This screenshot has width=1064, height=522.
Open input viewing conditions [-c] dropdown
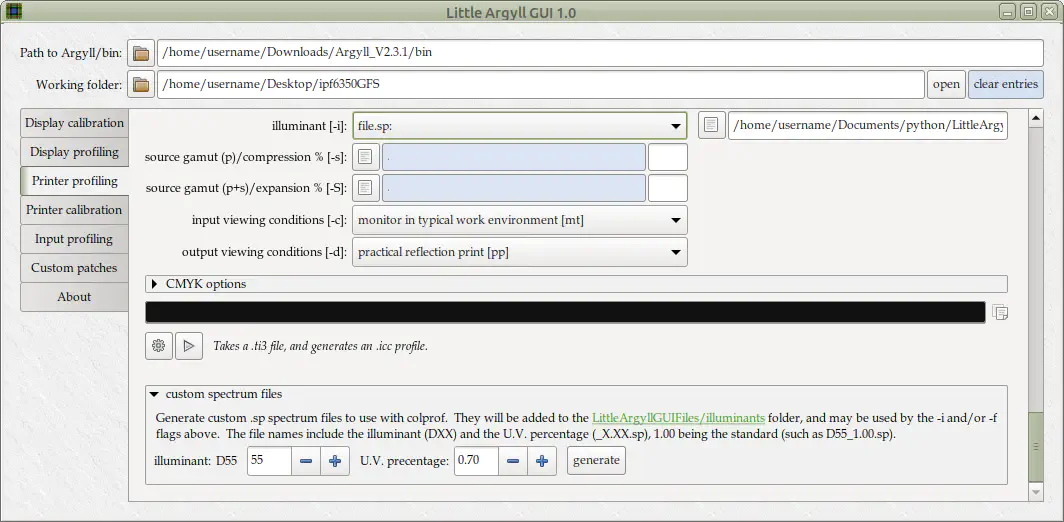click(x=520, y=220)
